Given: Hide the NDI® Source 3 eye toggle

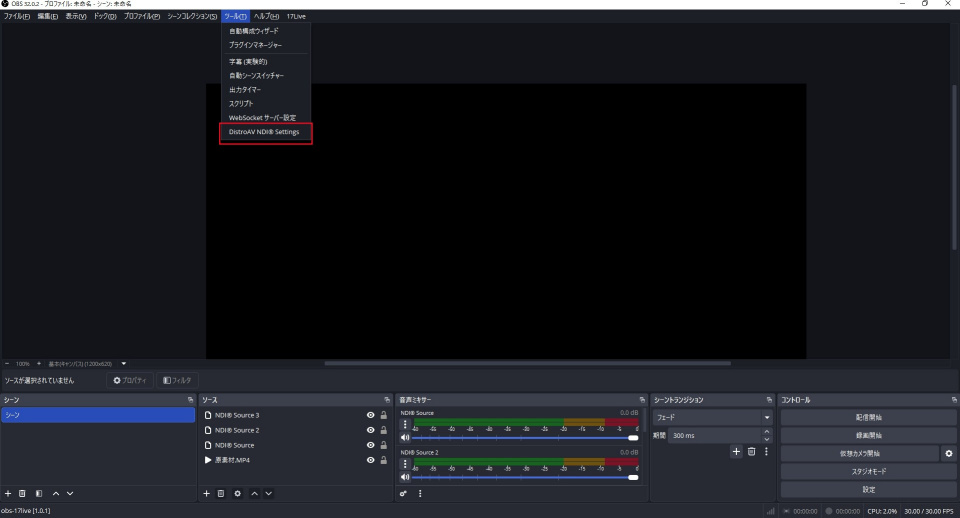Looking at the screenshot, I should 370,415.
